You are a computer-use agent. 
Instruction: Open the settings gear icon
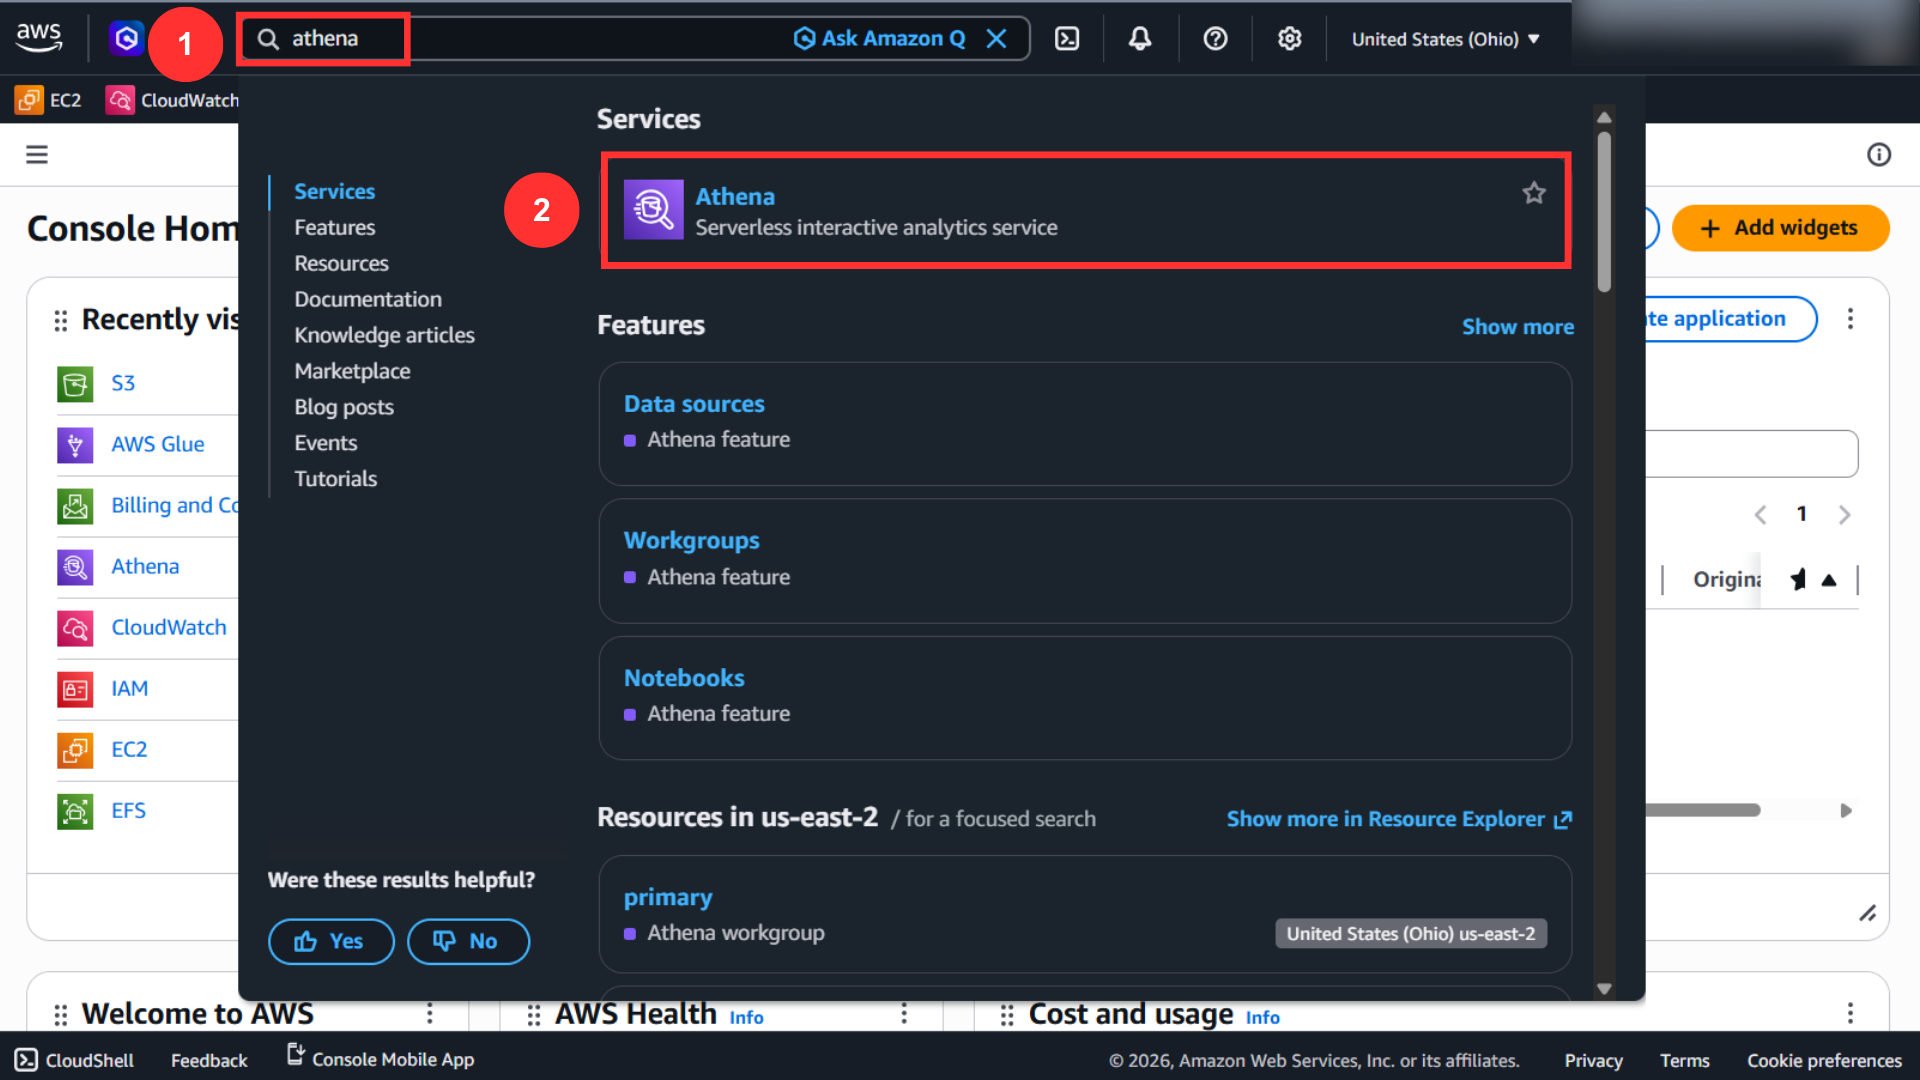click(1289, 39)
